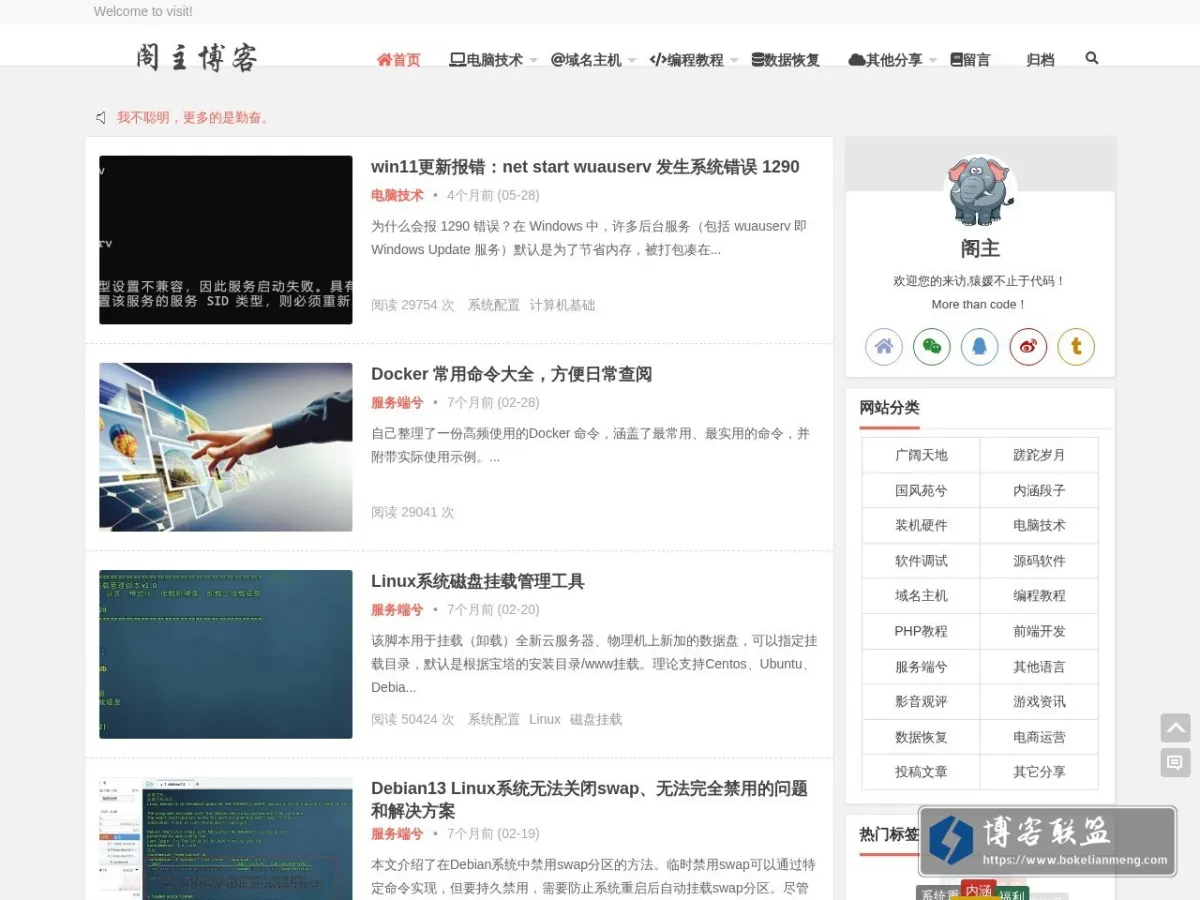
Task: Open the 留言 menu item
Action: (x=970, y=60)
